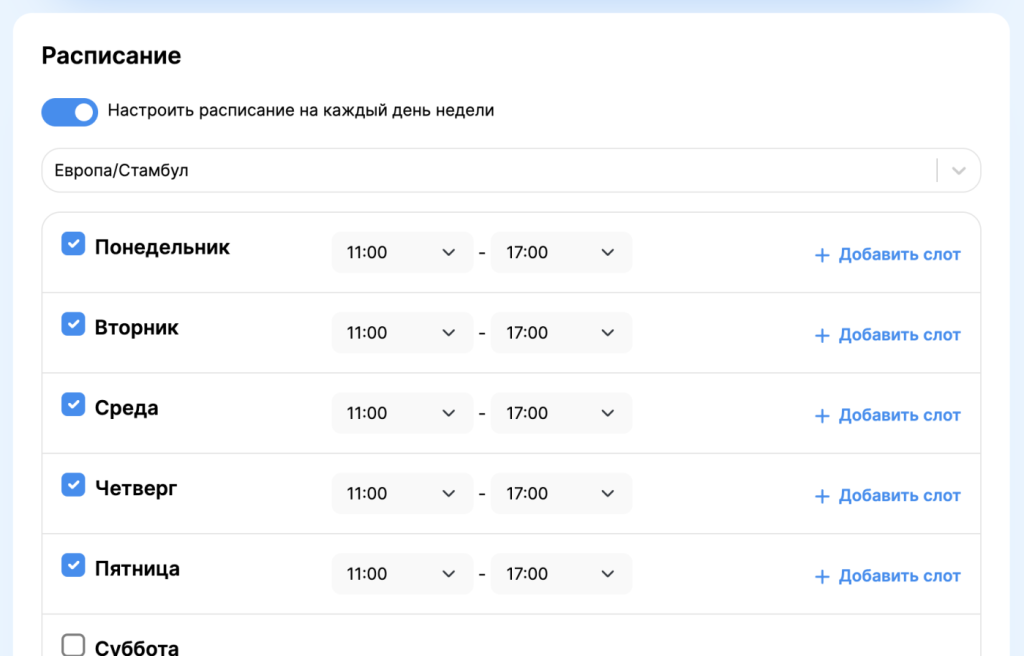Expand Вторник start time selector
The height and width of the screenshot is (656, 1024).
coord(402,333)
